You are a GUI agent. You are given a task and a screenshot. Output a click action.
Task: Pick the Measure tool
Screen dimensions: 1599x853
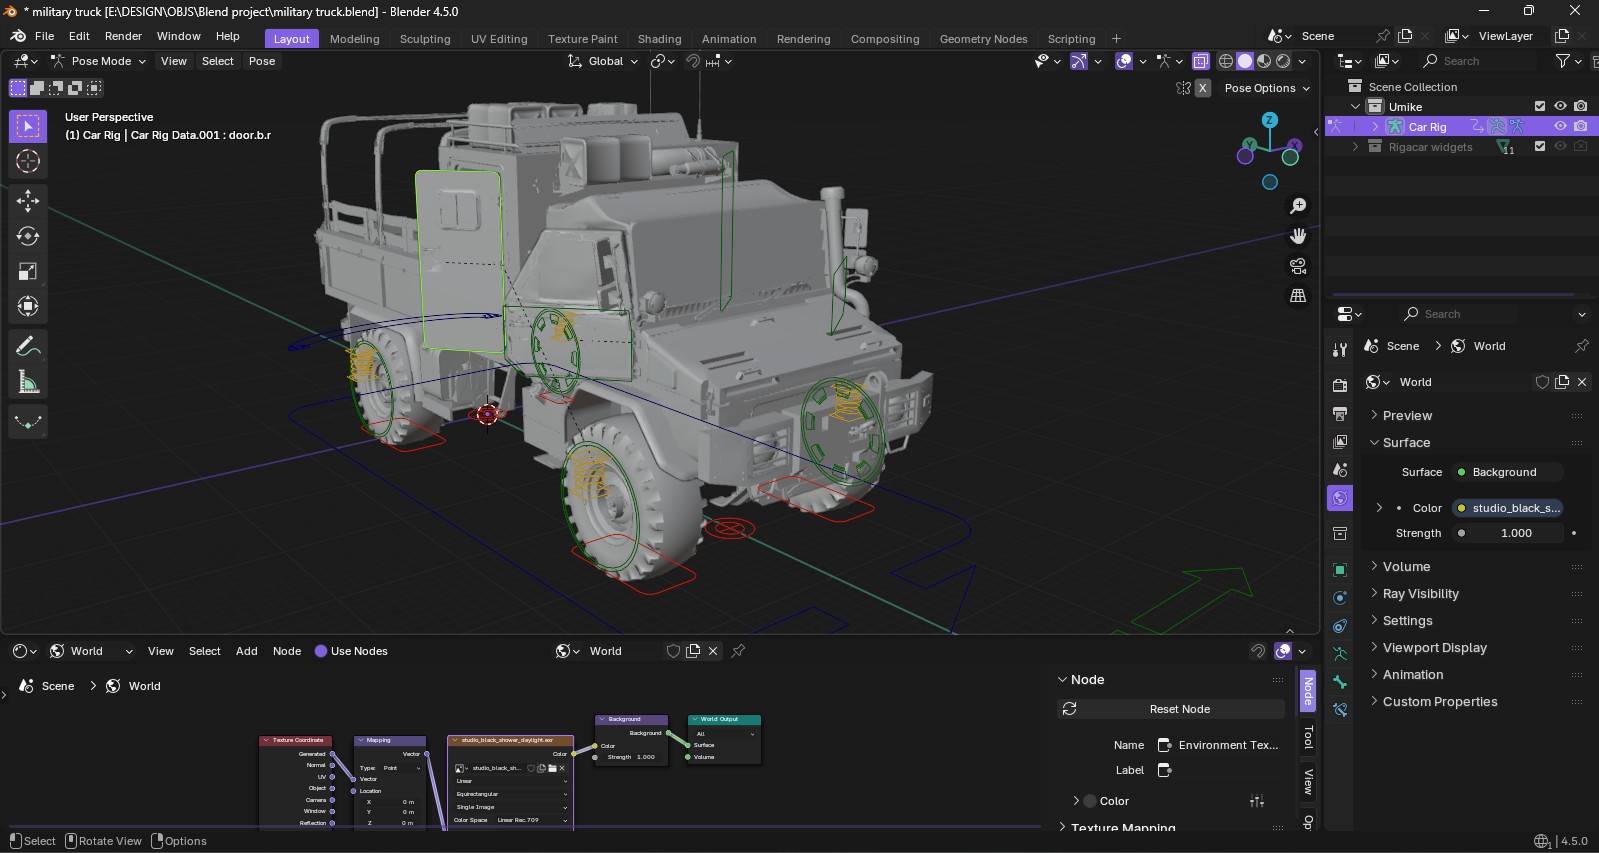(x=28, y=381)
